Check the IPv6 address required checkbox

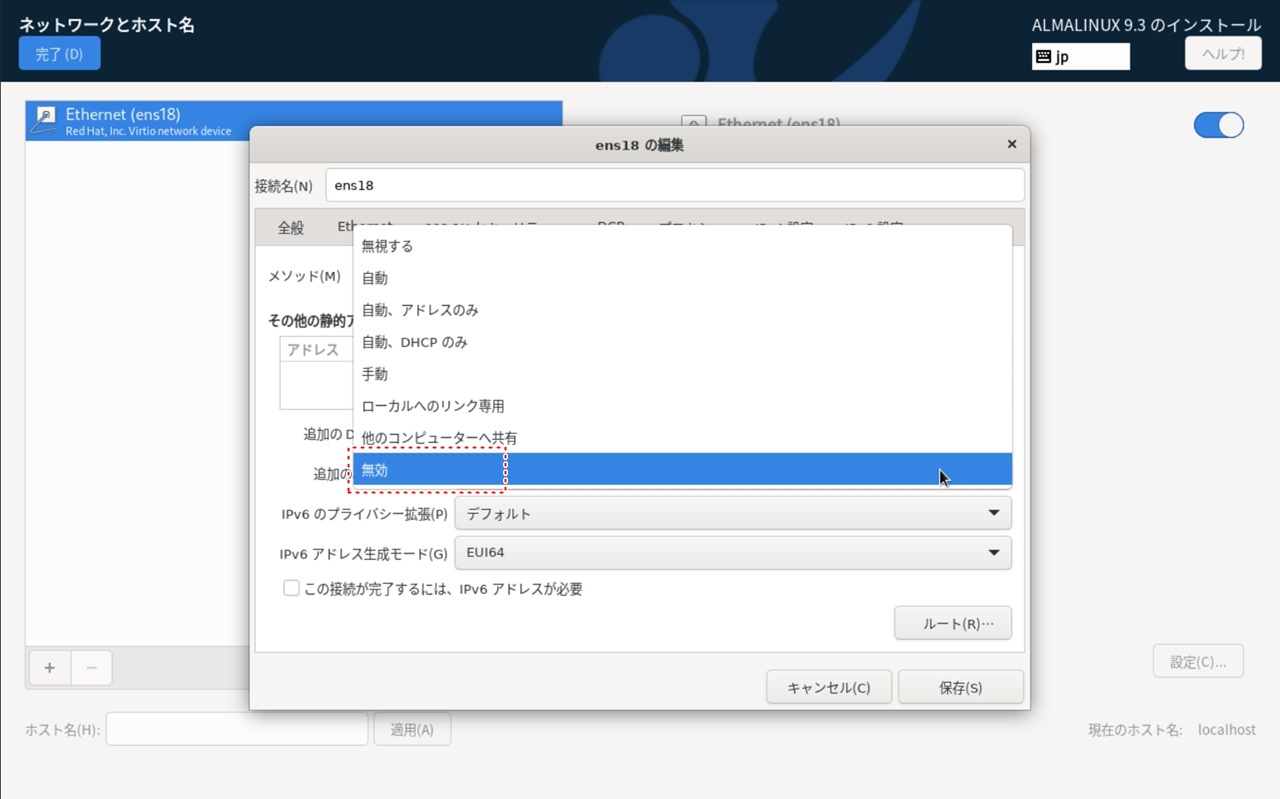tap(291, 589)
